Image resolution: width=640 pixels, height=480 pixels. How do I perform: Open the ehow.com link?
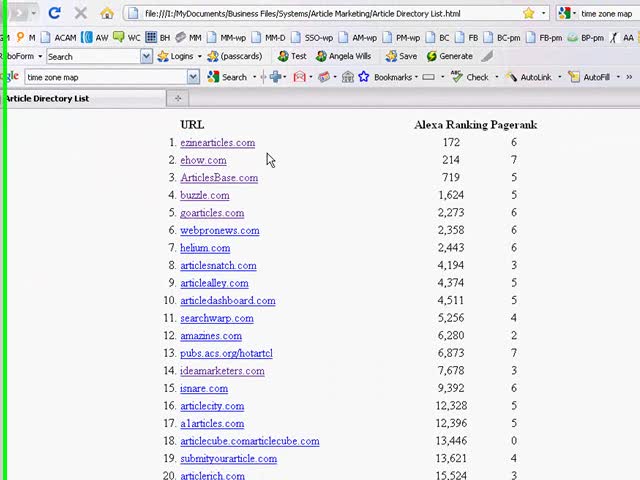(x=203, y=160)
